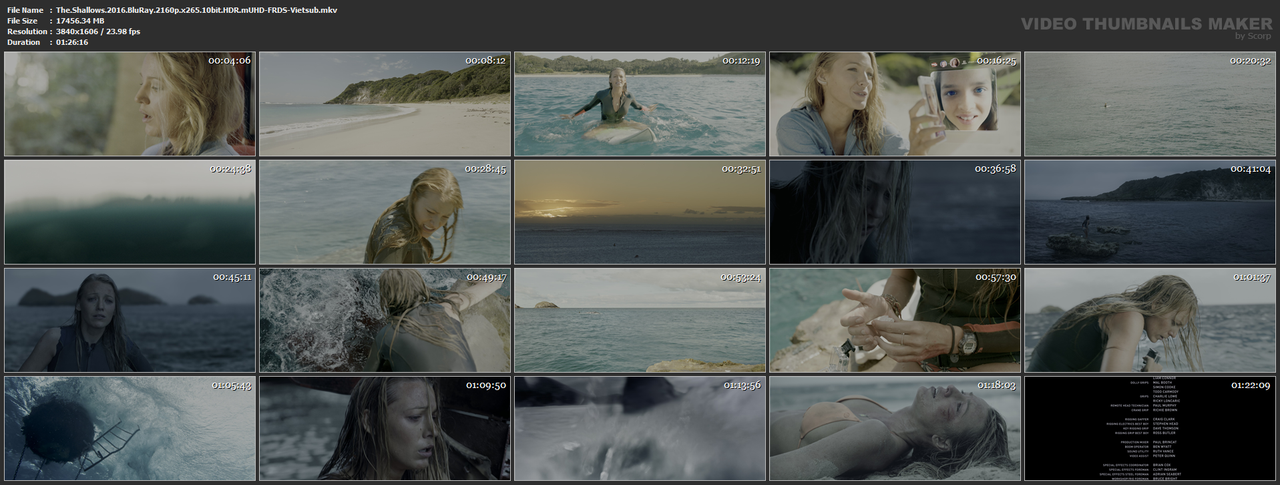Open the thumbnail stamped 01:09:50

point(385,428)
